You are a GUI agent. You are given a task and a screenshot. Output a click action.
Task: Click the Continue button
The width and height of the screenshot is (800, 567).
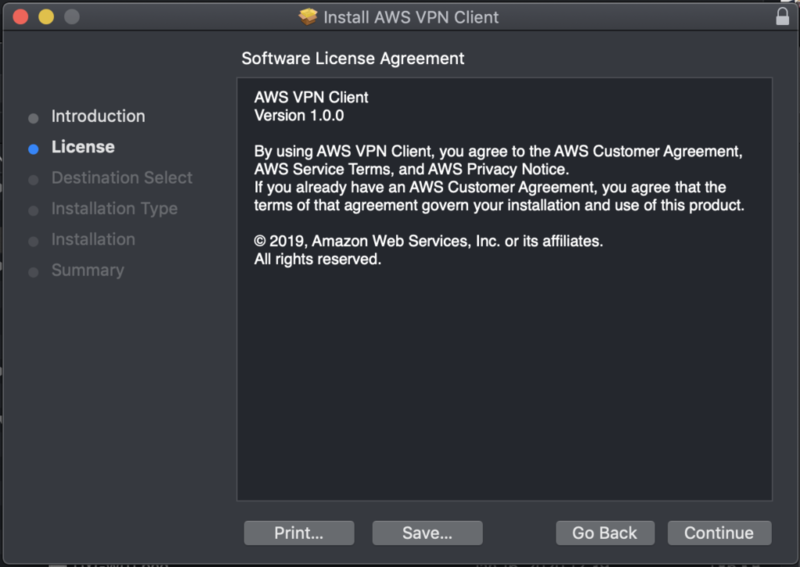(719, 533)
